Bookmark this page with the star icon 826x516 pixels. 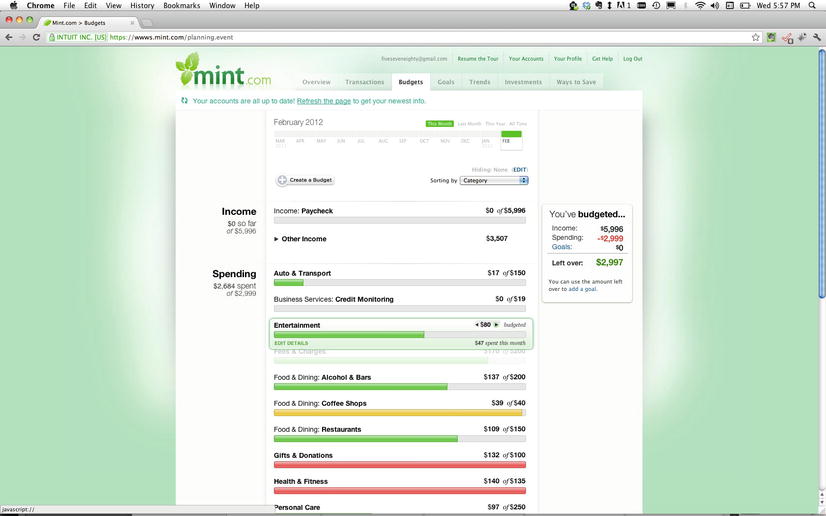click(x=755, y=37)
